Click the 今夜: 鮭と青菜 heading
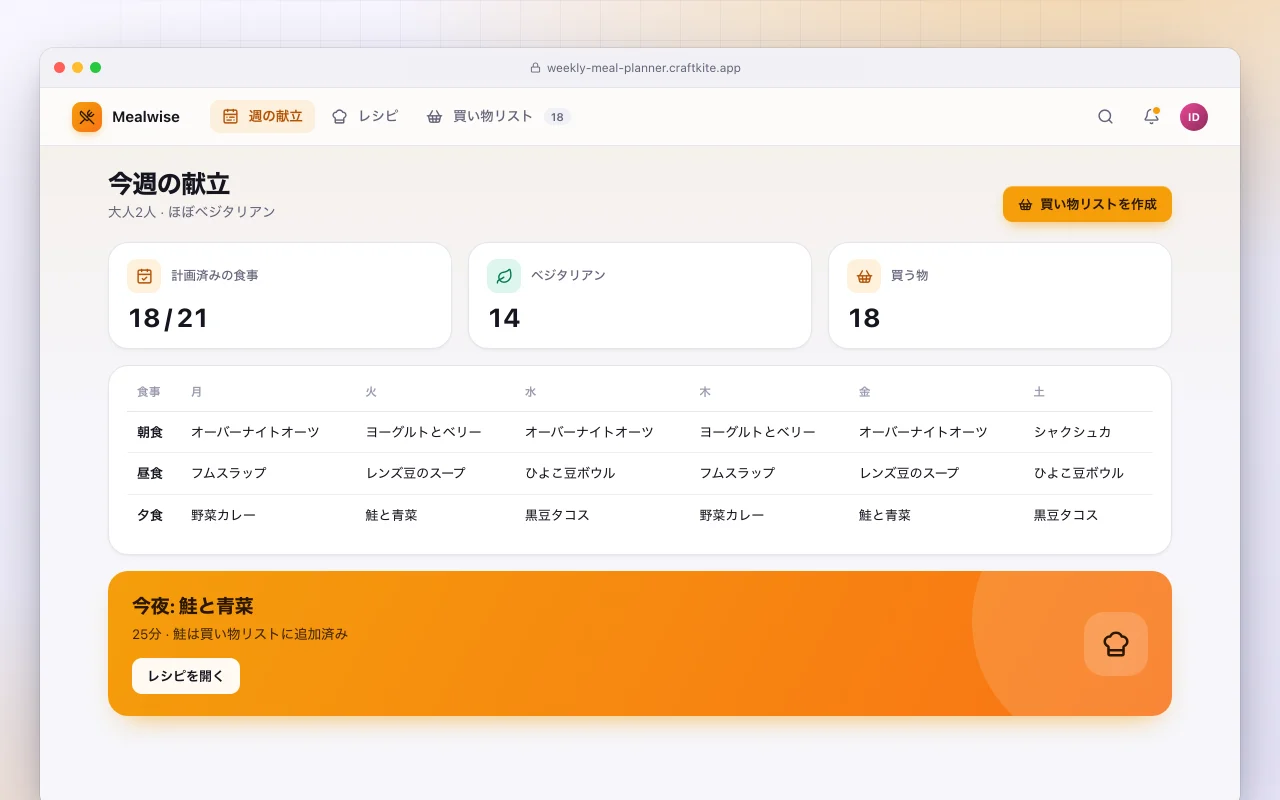The width and height of the screenshot is (1280, 800). [193, 606]
